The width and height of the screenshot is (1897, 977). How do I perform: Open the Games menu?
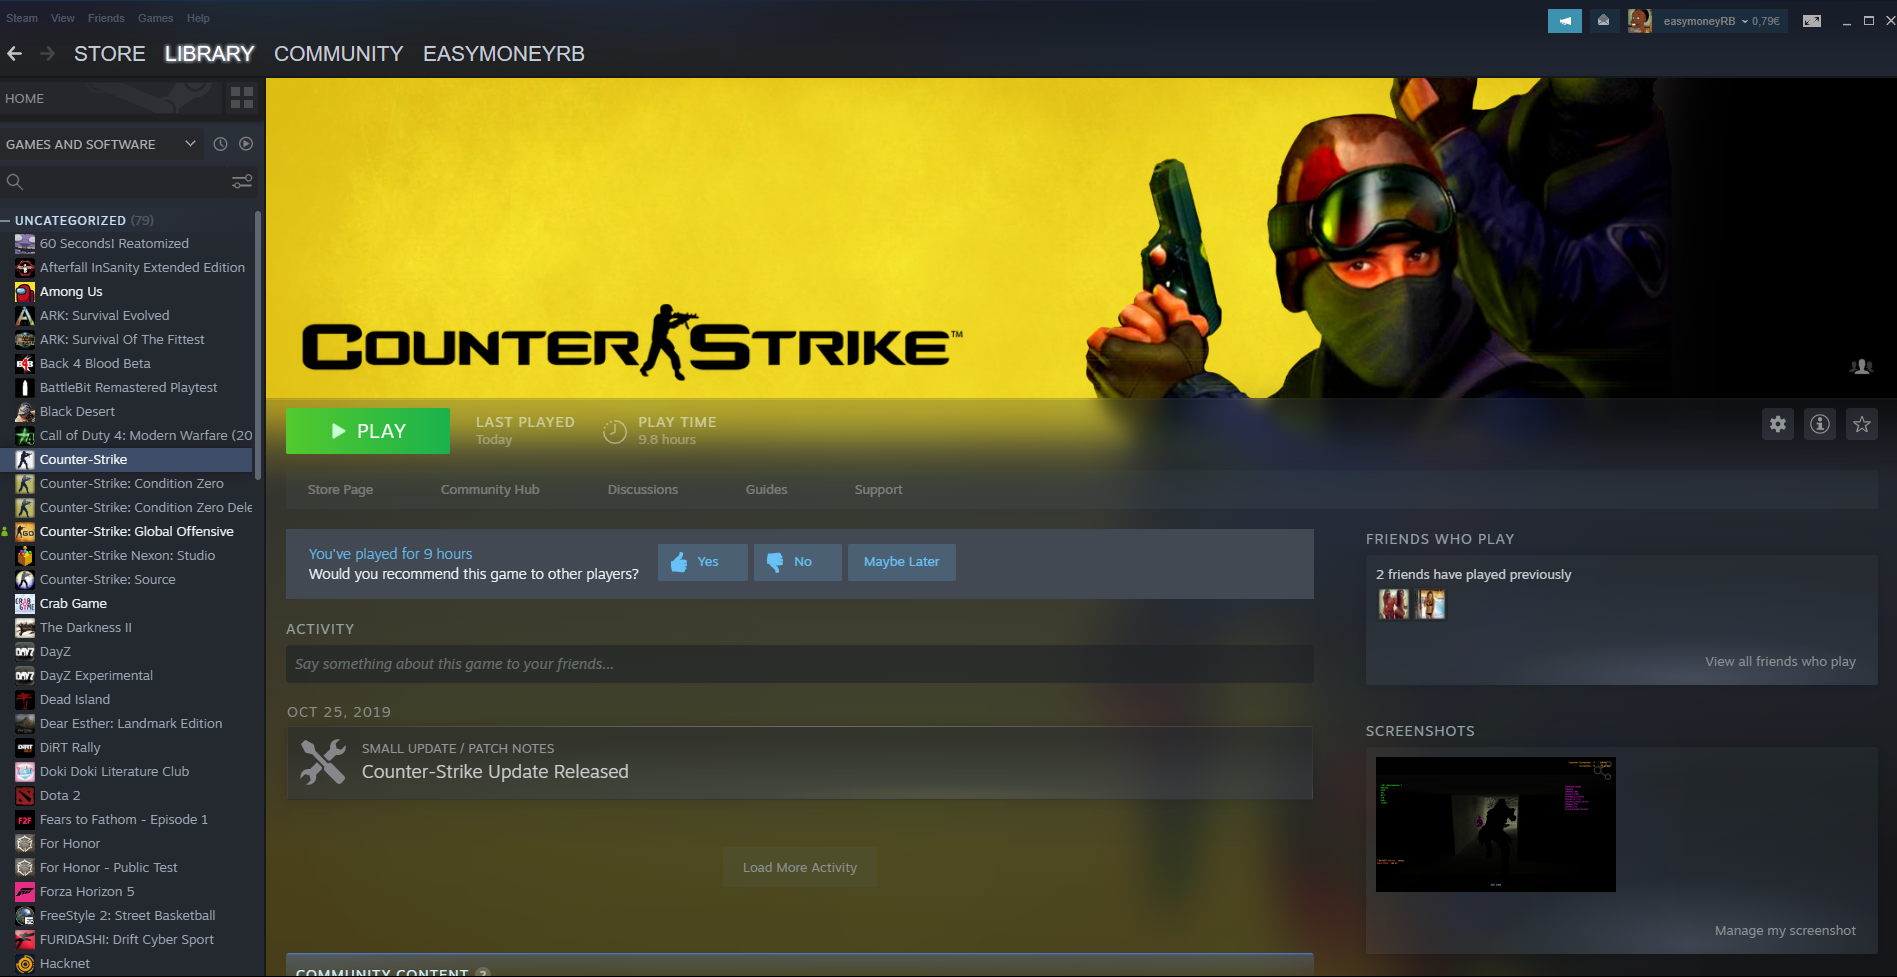pyautogui.click(x=155, y=18)
